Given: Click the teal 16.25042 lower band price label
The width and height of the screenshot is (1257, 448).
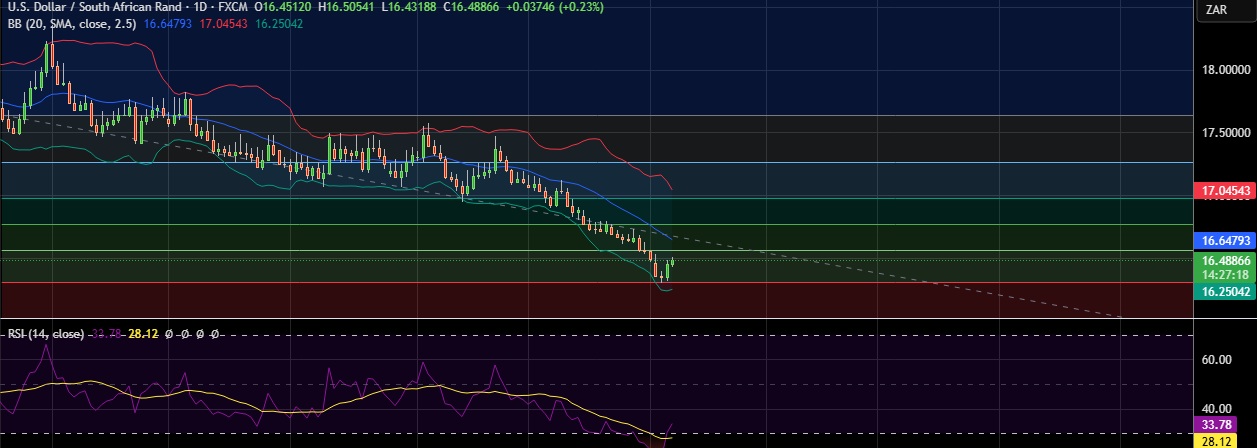Looking at the screenshot, I should point(1225,291).
